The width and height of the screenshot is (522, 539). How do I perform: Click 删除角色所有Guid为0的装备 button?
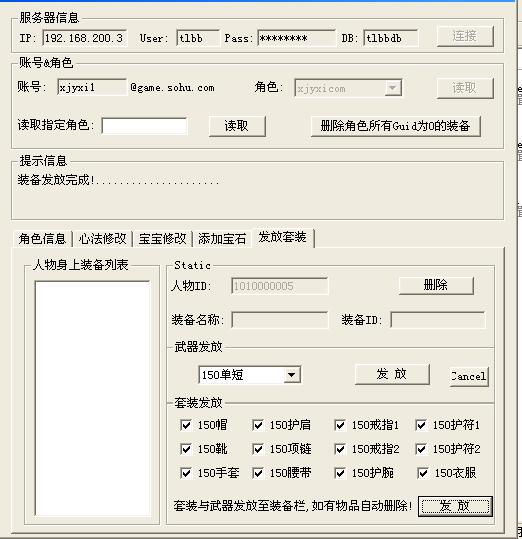pos(395,126)
